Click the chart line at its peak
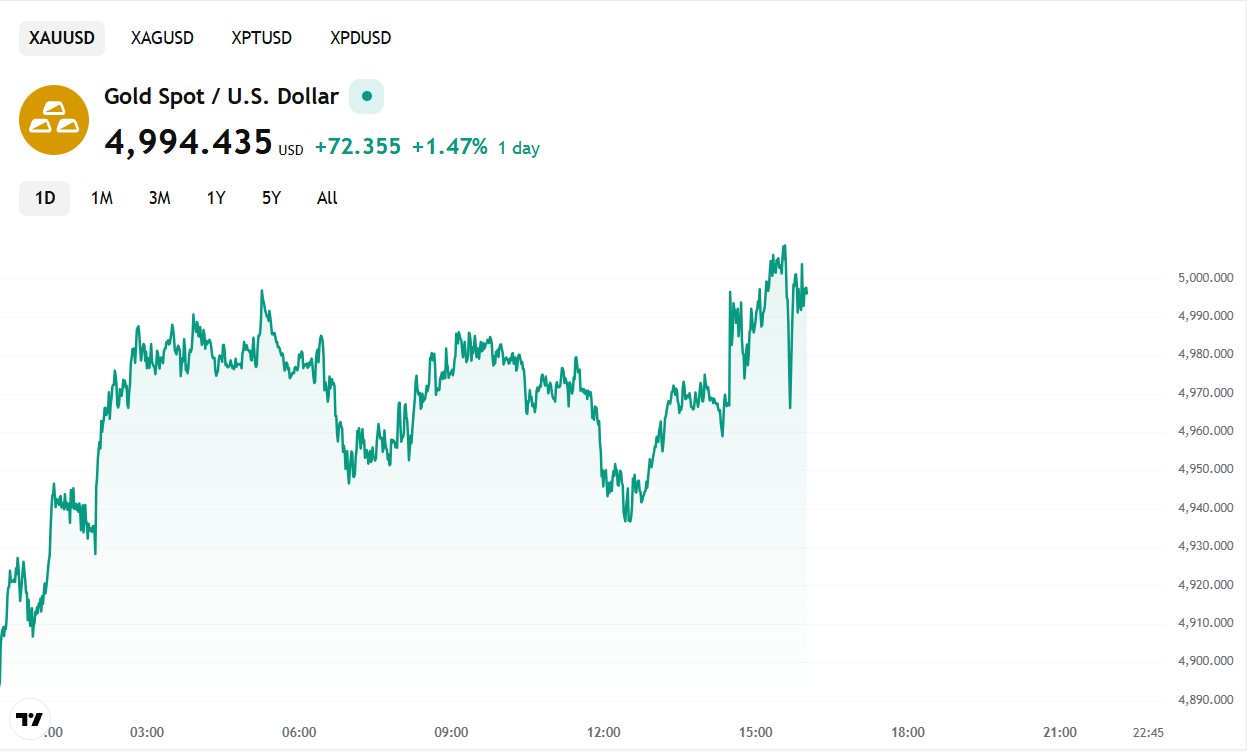The width and height of the screenshot is (1247, 752). coord(784,247)
